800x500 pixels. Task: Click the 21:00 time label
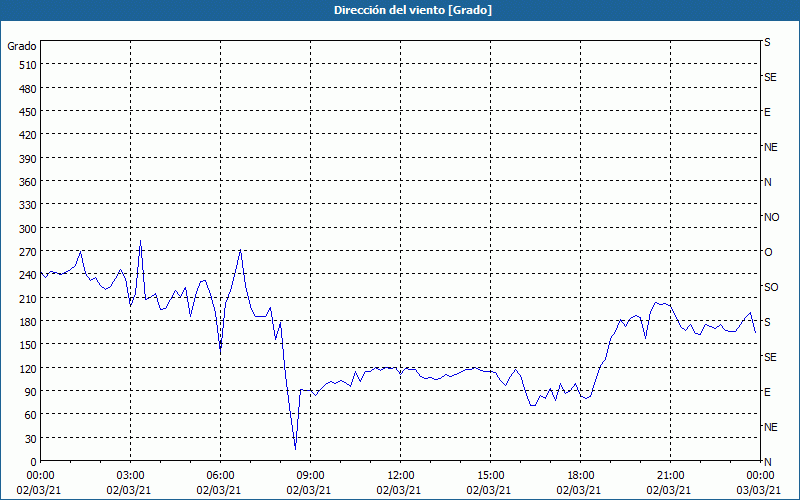[x=670, y=476]
